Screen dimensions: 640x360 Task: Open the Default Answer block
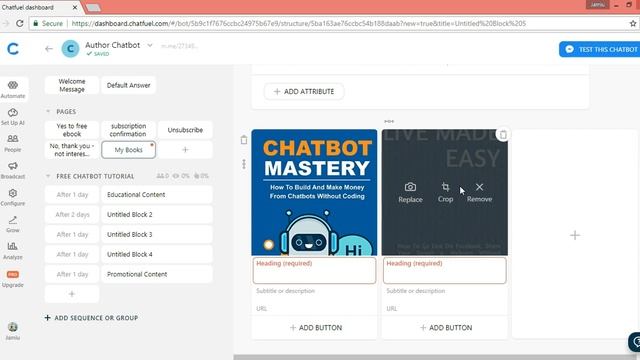pyautogui.click(x=129, y=85)
